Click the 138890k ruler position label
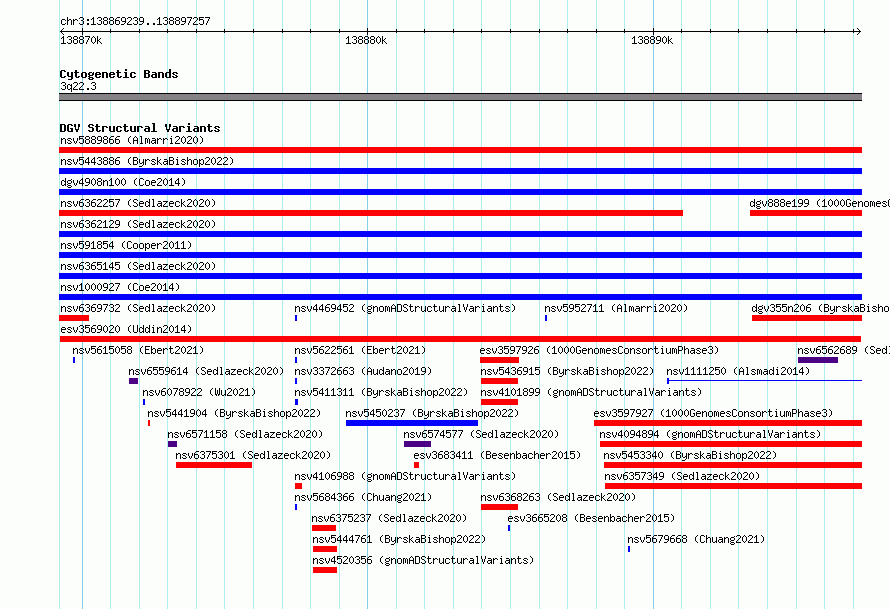This screenshot has height=609, width=890. point(652,40)
